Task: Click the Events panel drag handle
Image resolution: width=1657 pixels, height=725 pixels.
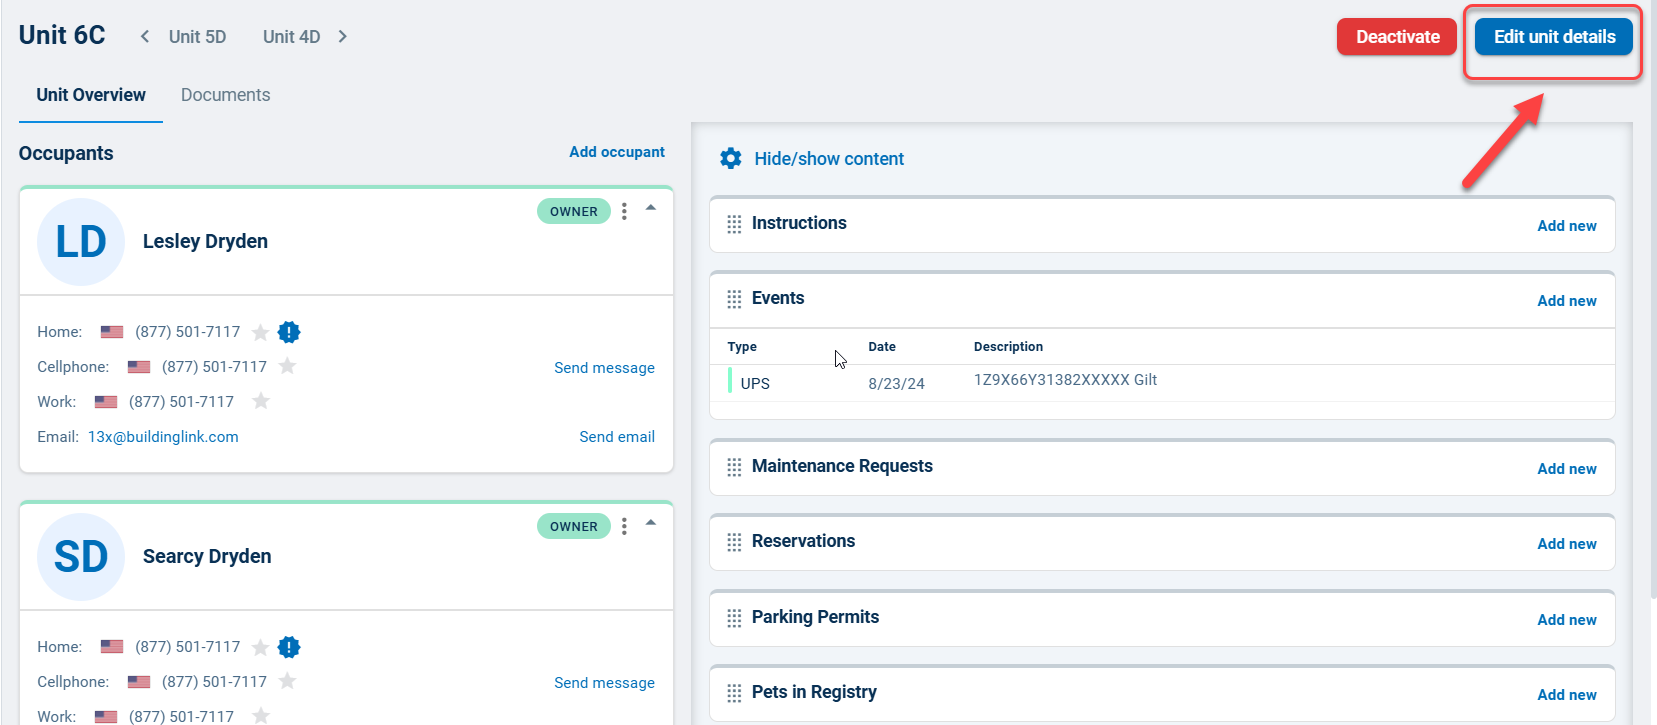Action: coord(734,299)
